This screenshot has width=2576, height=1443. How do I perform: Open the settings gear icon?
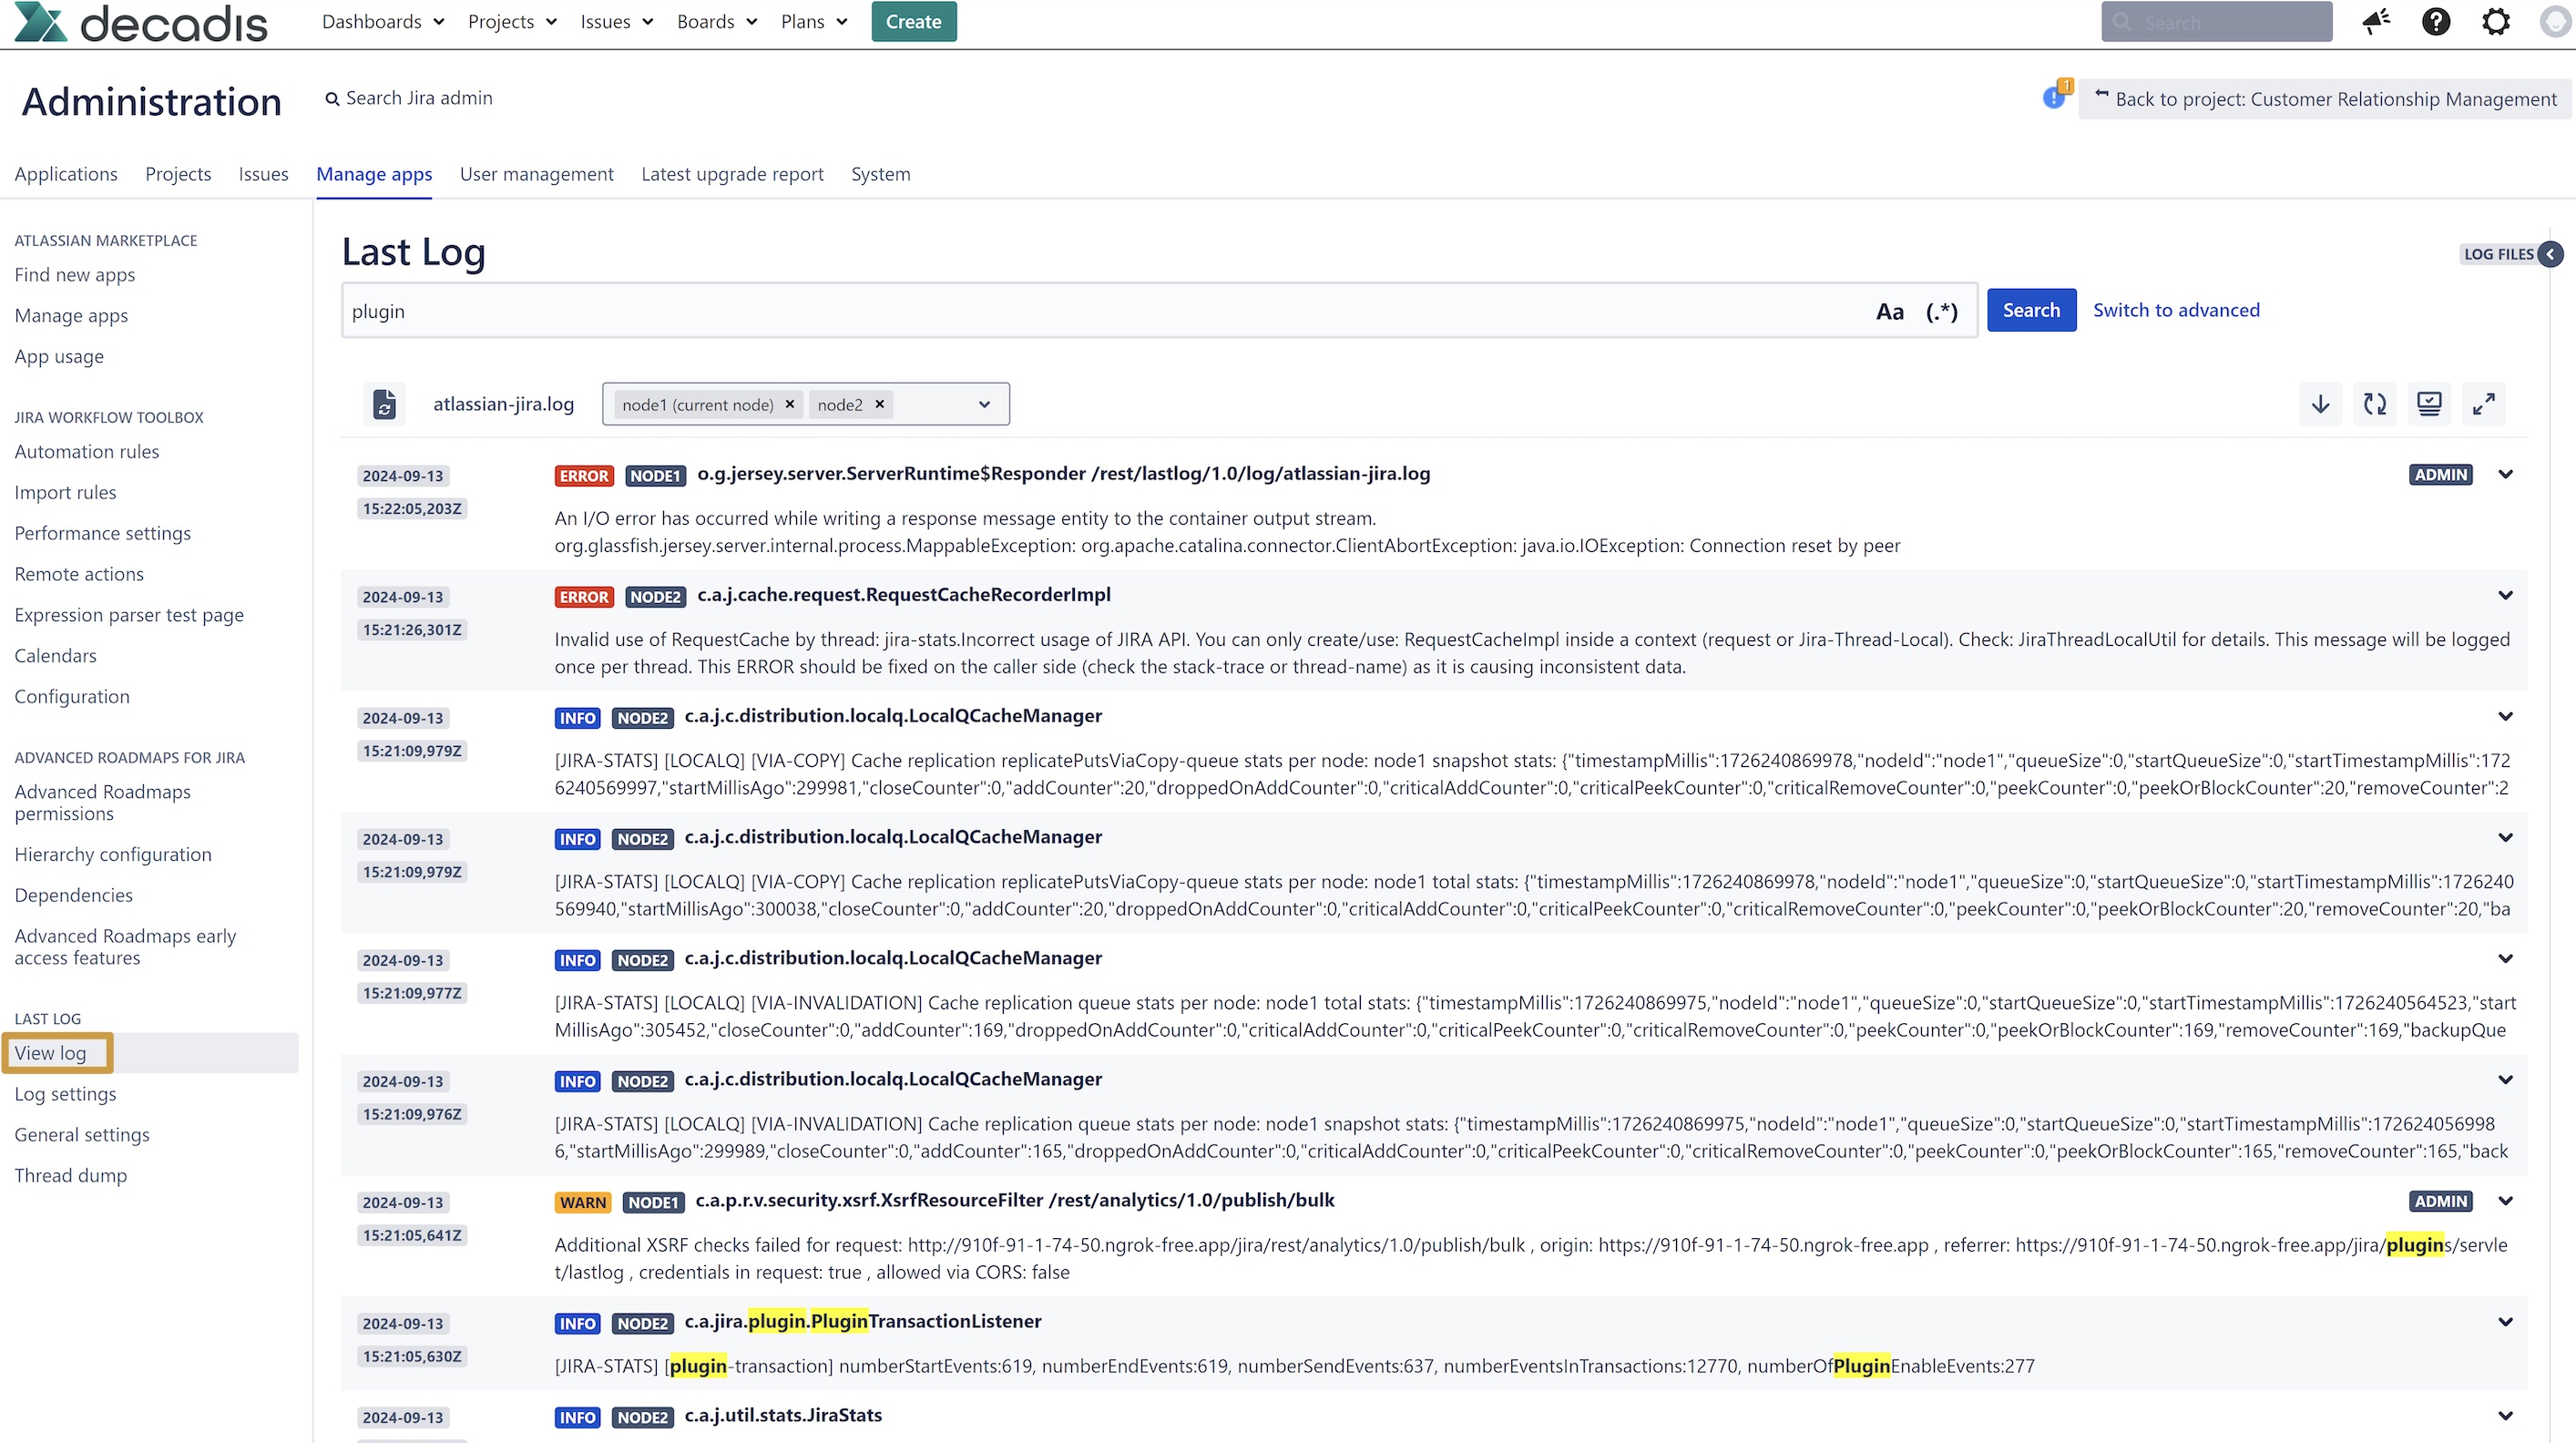tap(2496, 22)
